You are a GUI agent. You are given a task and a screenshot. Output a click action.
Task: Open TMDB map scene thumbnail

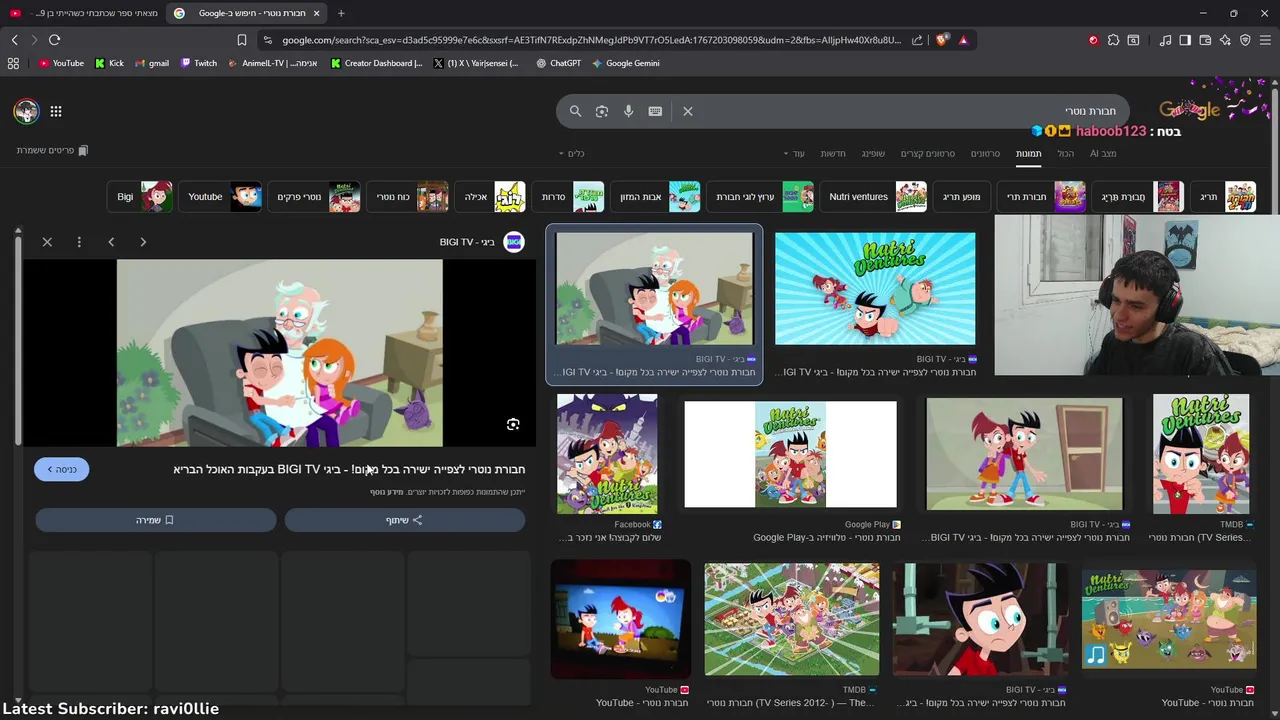(792, 619)
